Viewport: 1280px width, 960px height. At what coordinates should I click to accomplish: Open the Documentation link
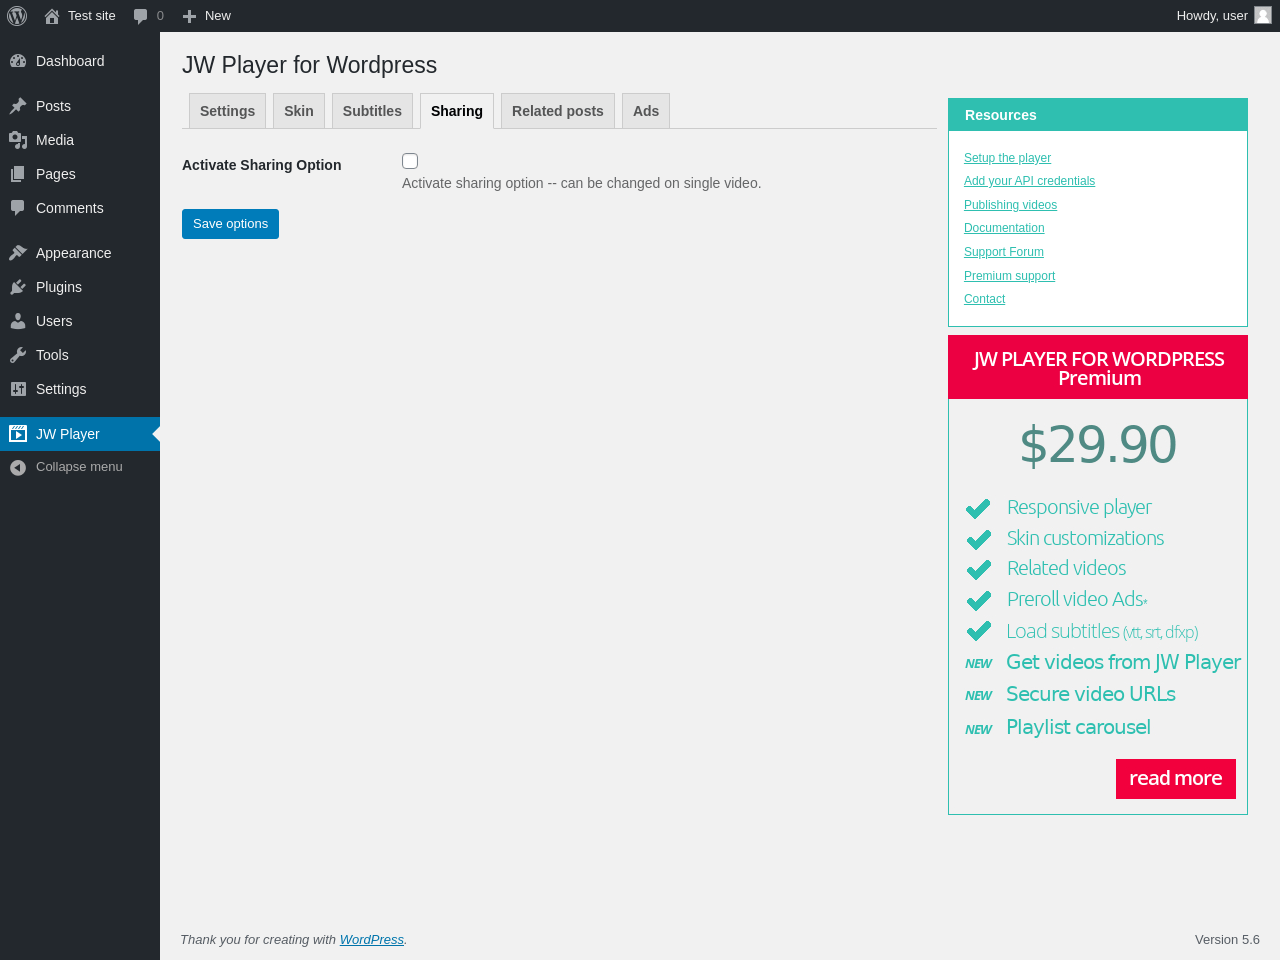pyautogui.click(x=1004, y=228)
